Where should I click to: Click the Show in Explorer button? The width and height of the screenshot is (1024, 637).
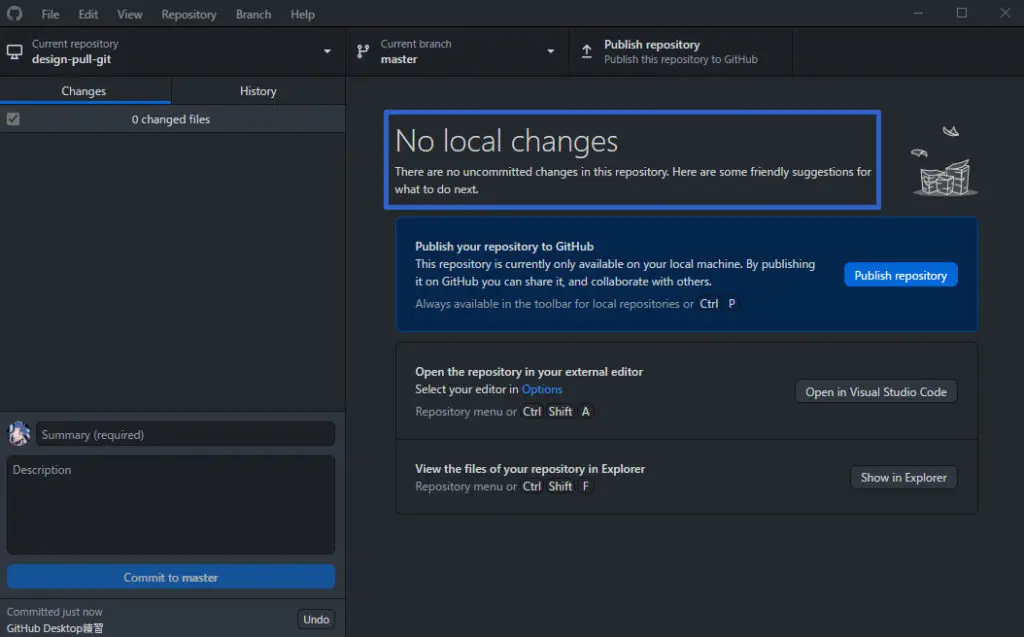pyautogui.click(x=903, y=478)
